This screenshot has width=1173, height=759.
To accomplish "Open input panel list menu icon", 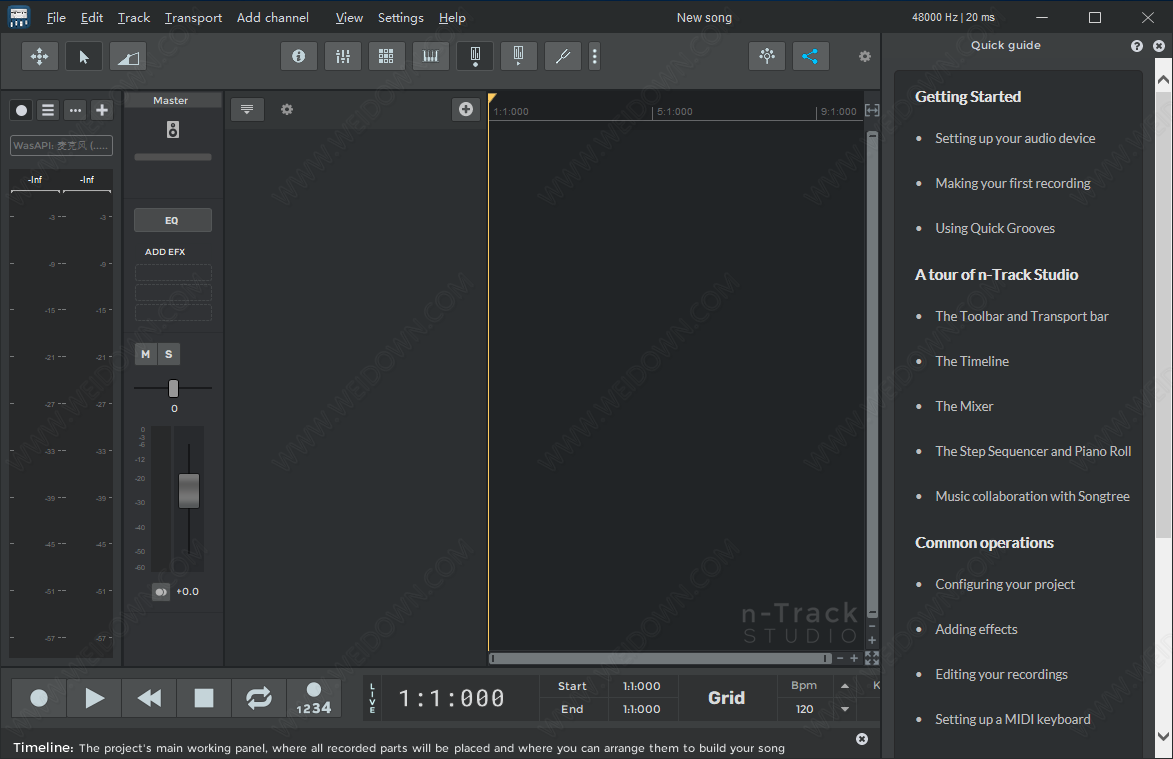I will 48,111.
